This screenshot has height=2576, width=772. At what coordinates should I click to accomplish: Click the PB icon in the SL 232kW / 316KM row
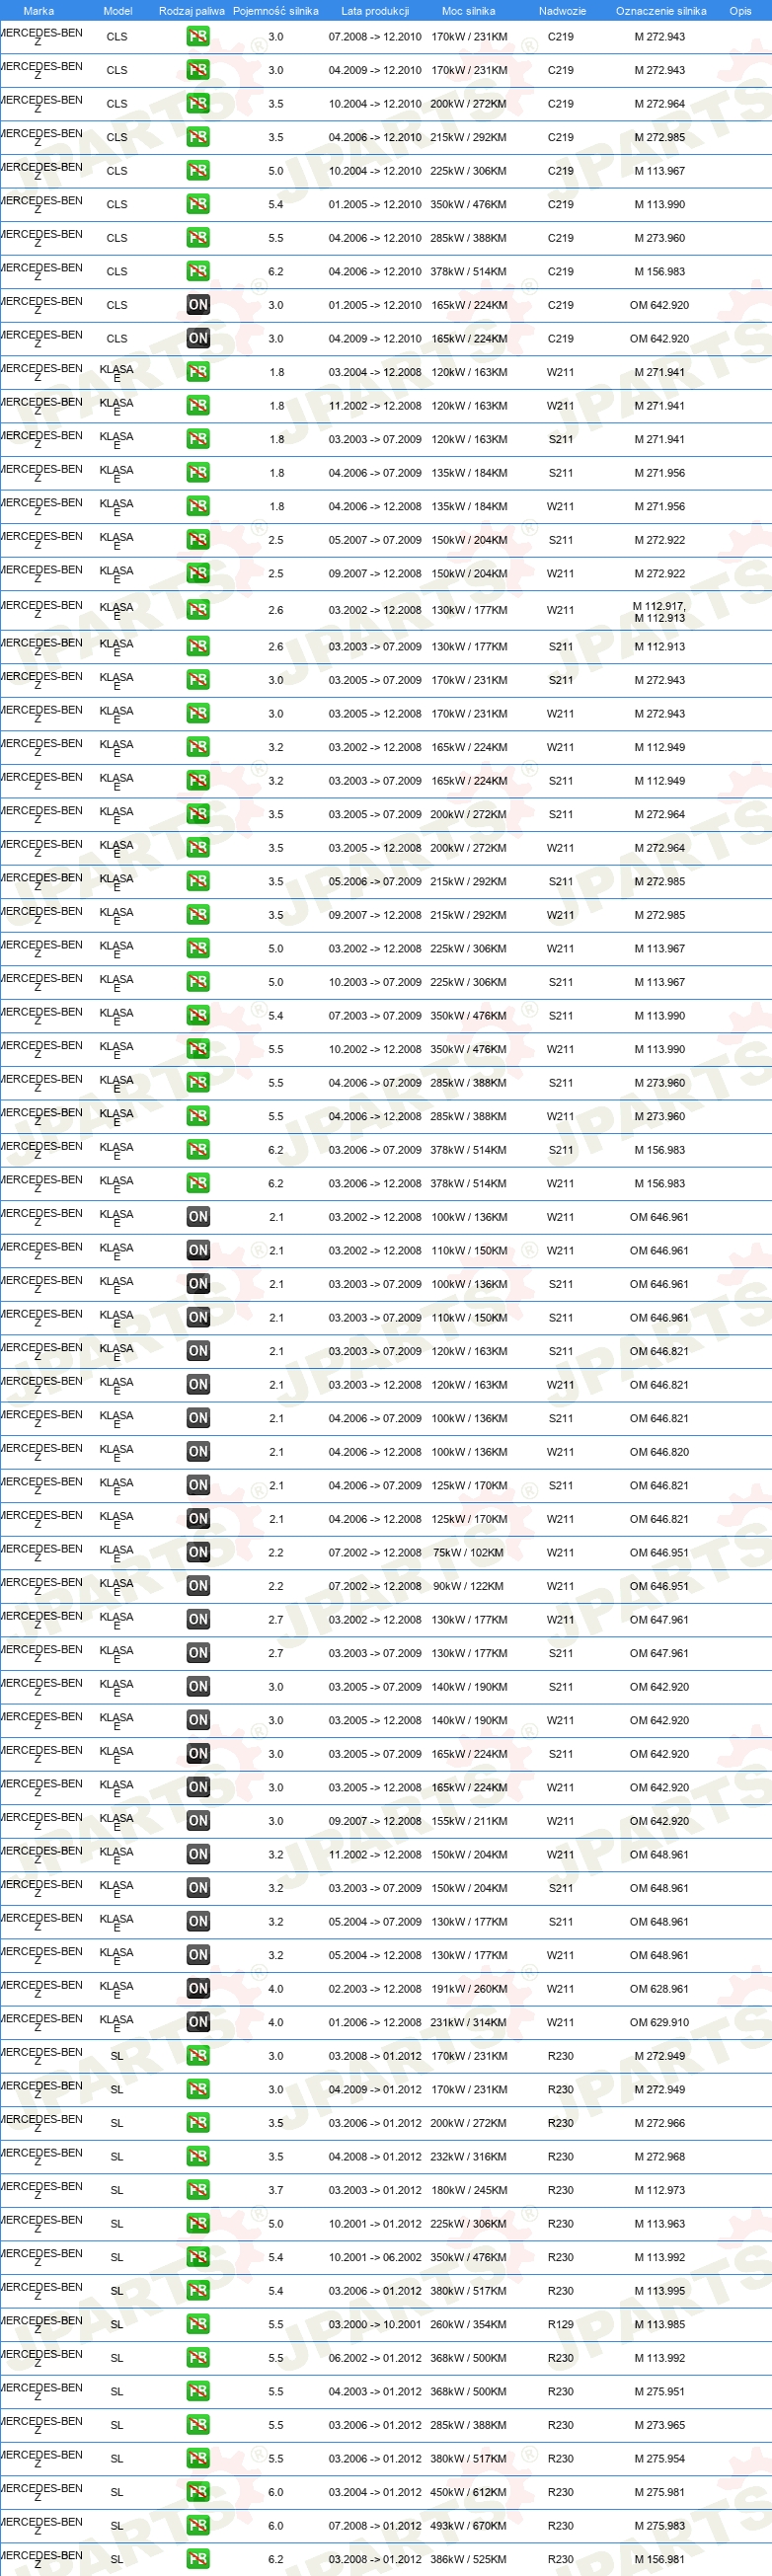(198, 2156)
